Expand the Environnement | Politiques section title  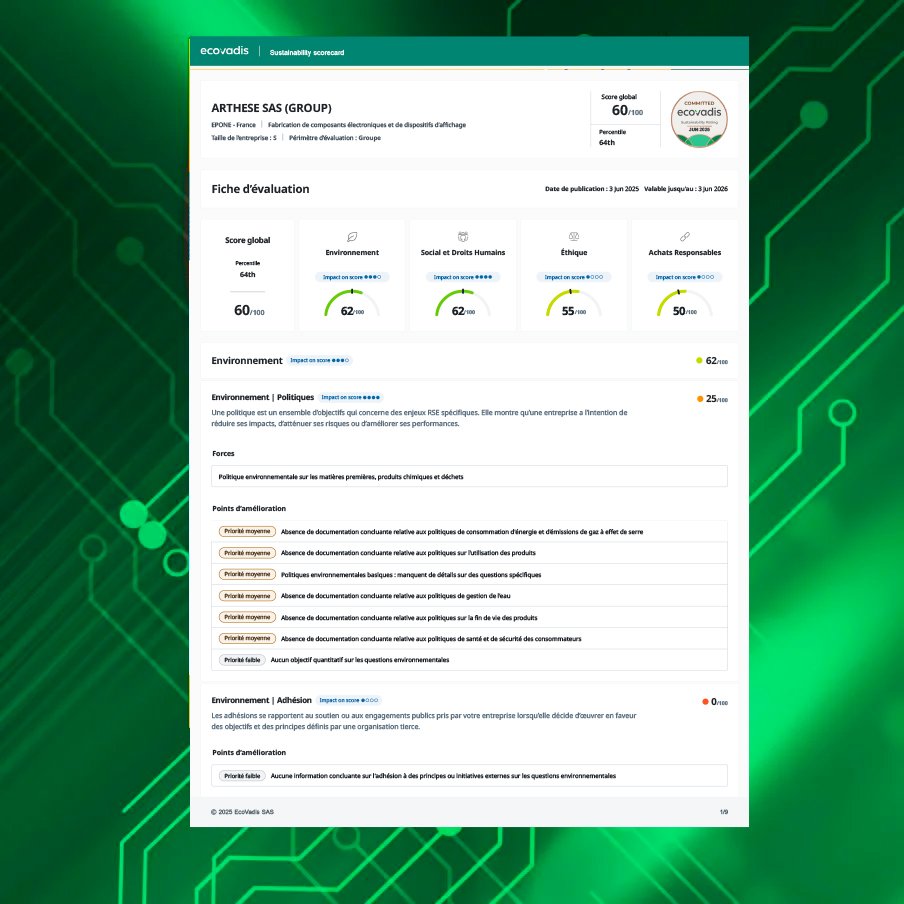pyautogui.click(x=263, y=397)
